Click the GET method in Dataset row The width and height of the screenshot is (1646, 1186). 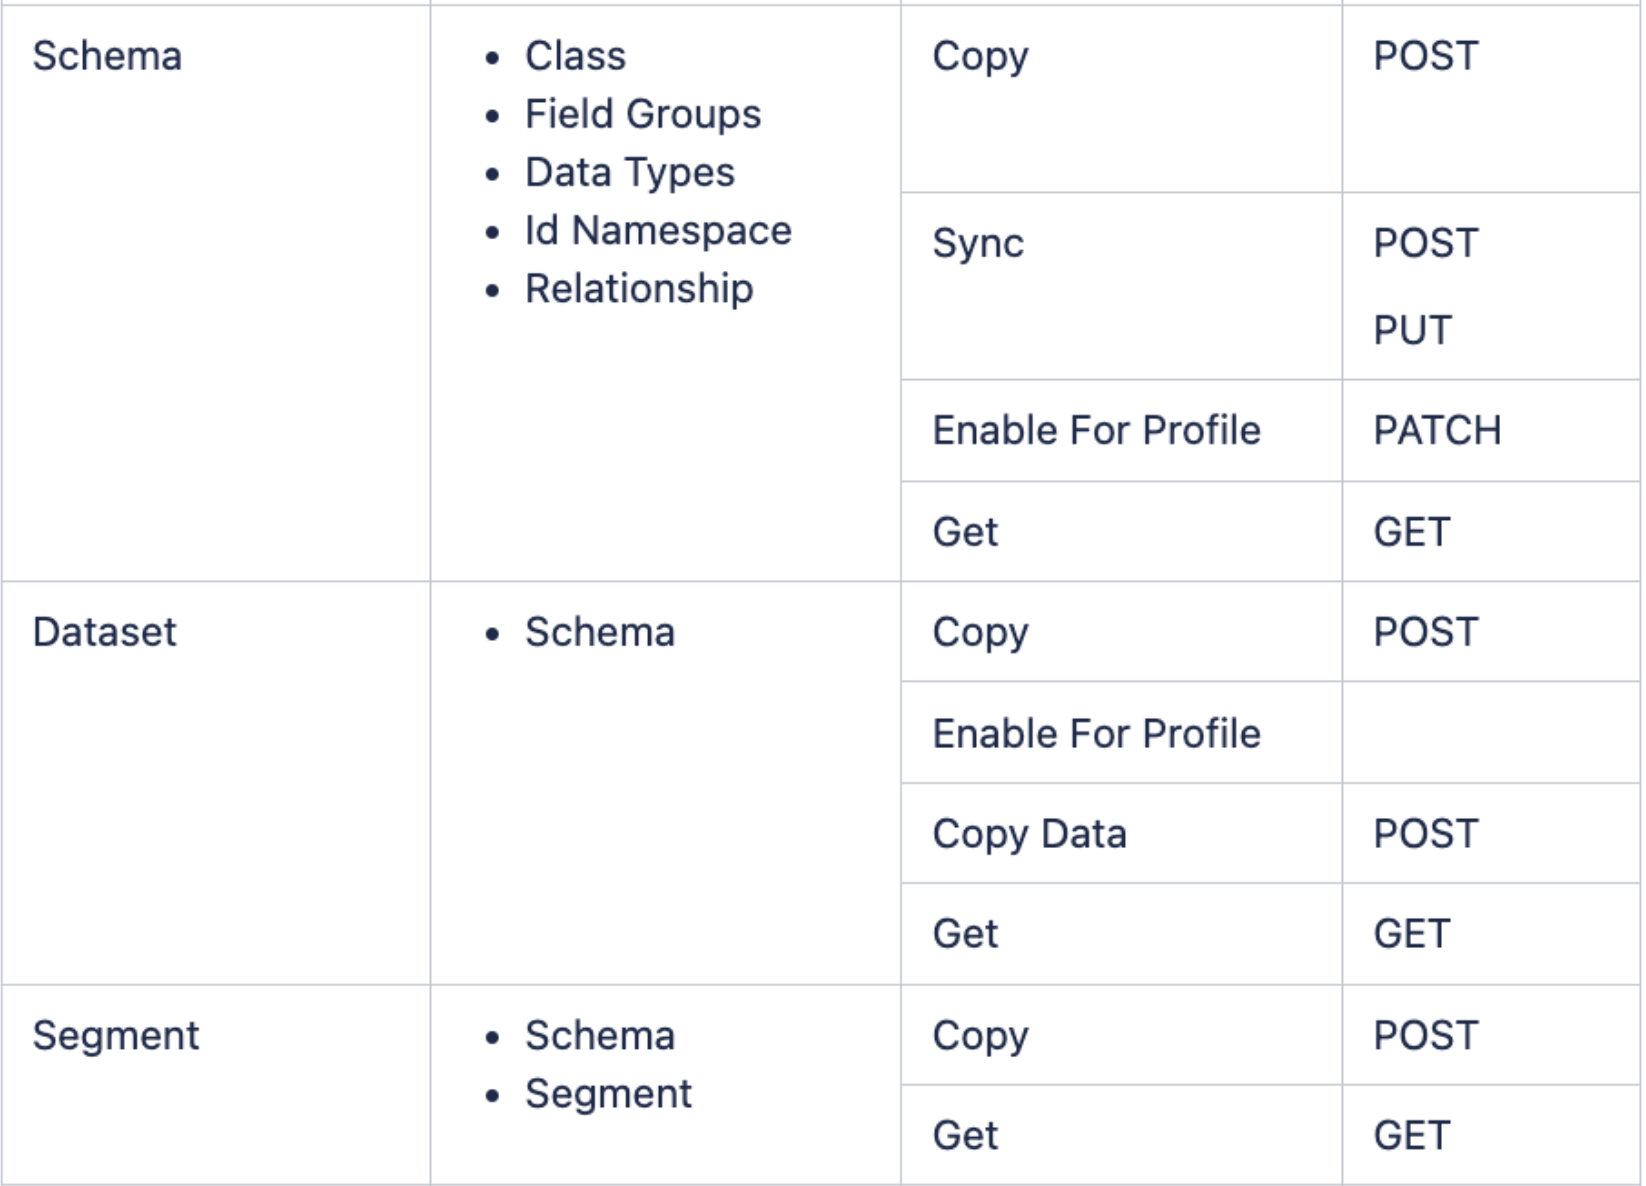1411,934
